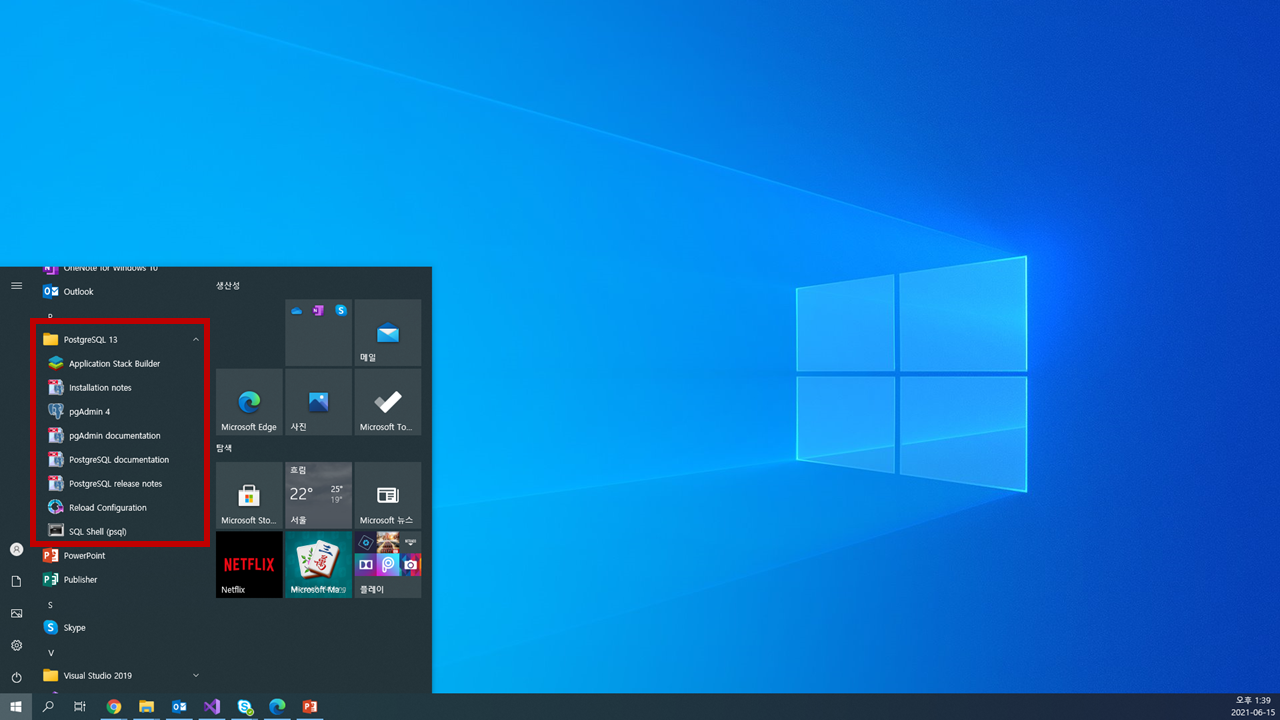Open the Mail (메일) tile
1280x720 pixels.
coord(388,332)
